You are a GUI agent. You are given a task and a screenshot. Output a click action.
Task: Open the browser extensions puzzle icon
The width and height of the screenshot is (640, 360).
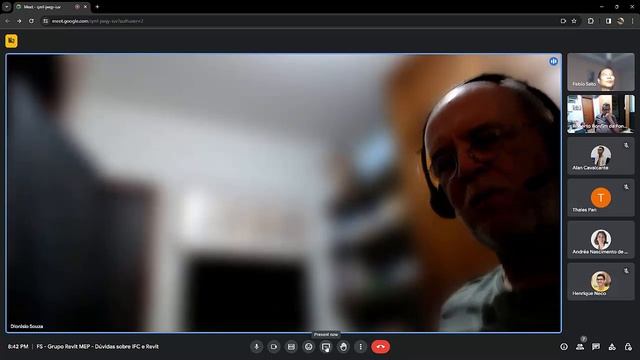(591, 21)
